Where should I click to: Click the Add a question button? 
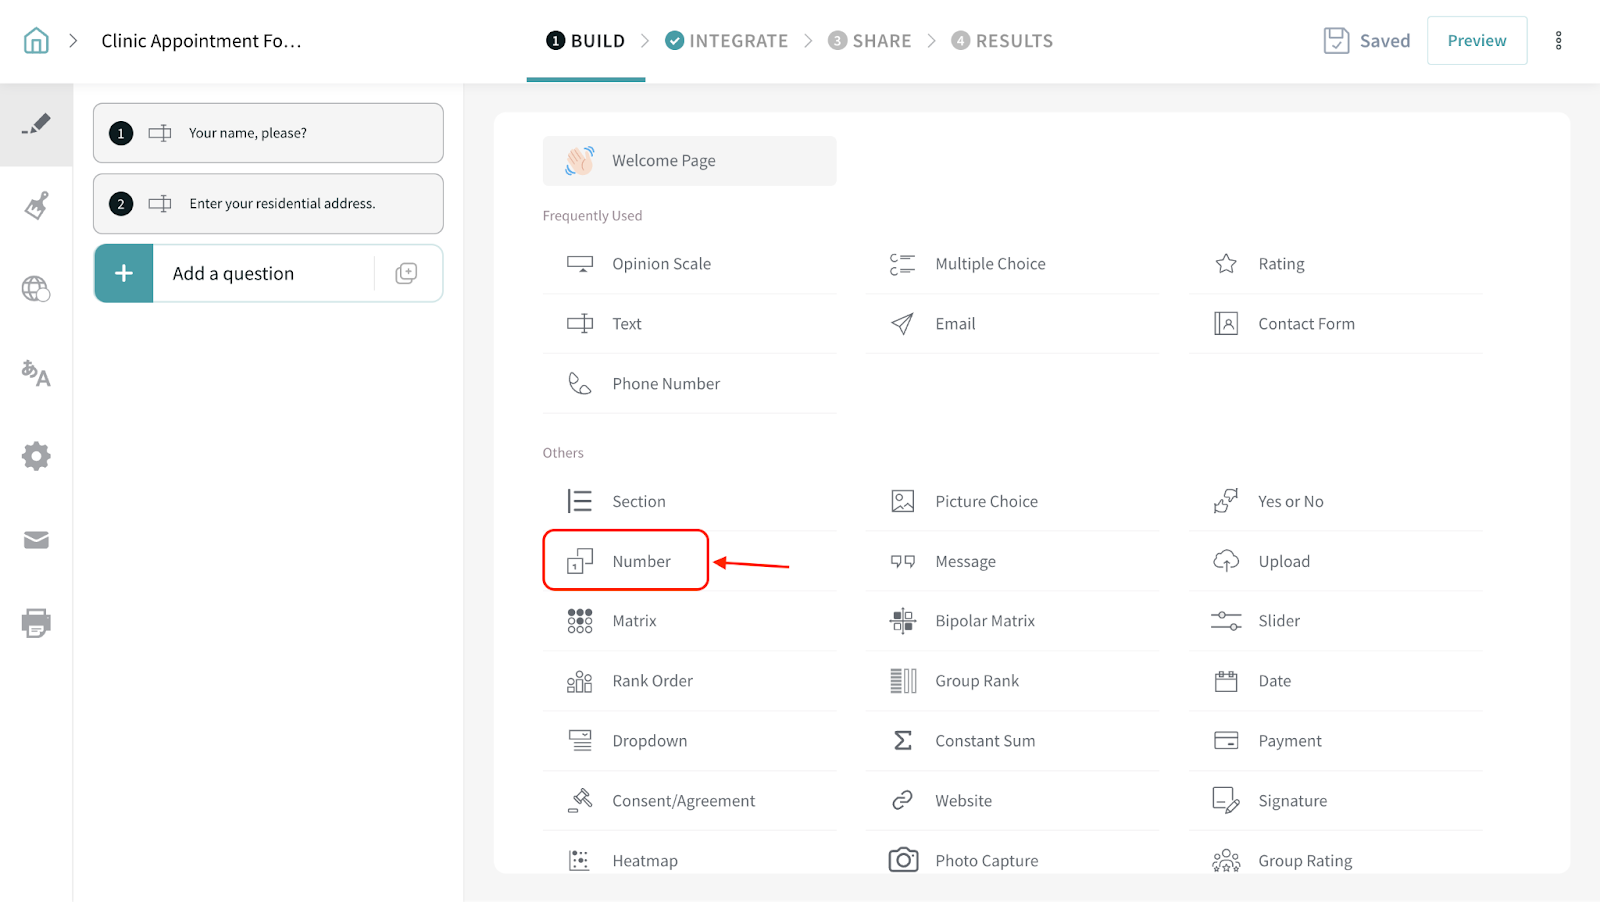tap(233, 274)
